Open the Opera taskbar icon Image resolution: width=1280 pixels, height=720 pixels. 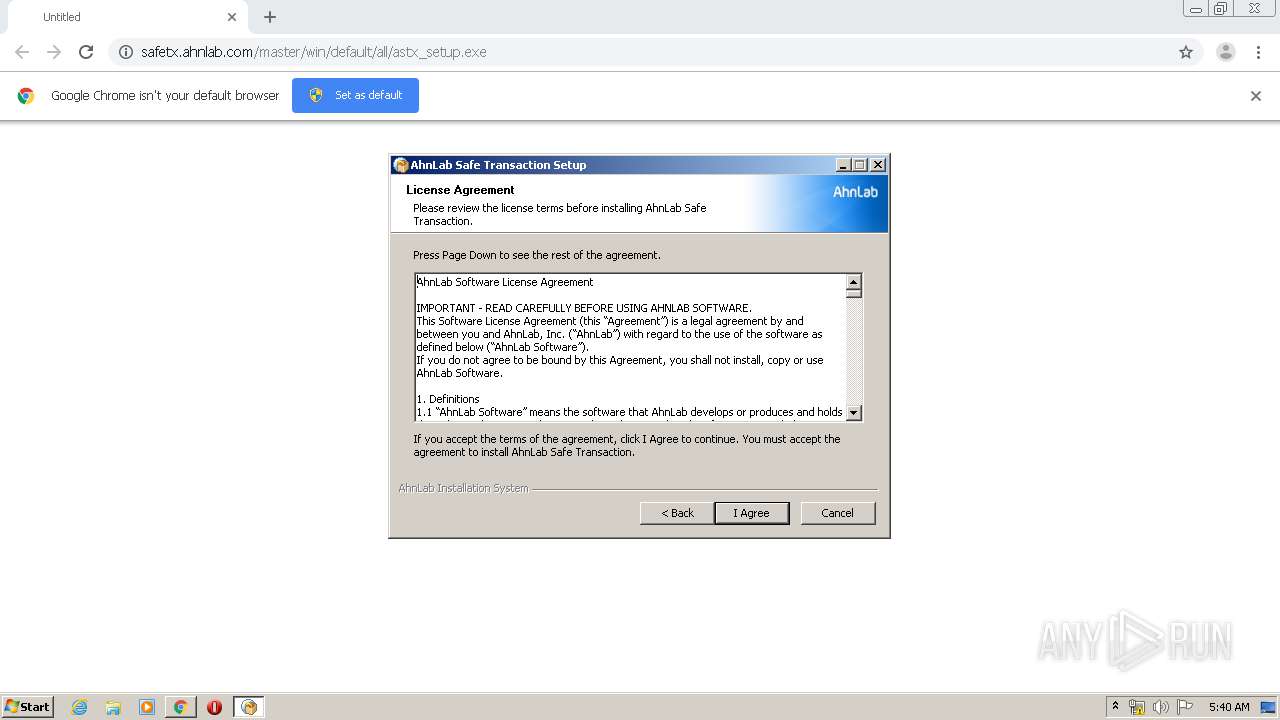[214, 707]
